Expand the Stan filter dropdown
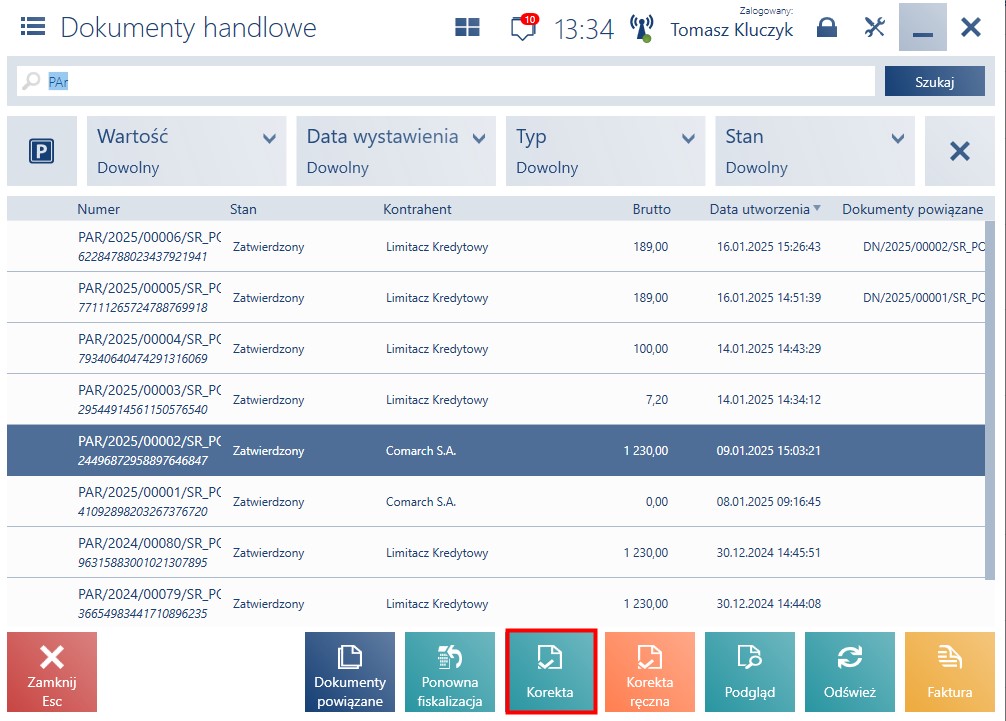Viewport: 1006px width, 721px height. click(x=815, y=151)
